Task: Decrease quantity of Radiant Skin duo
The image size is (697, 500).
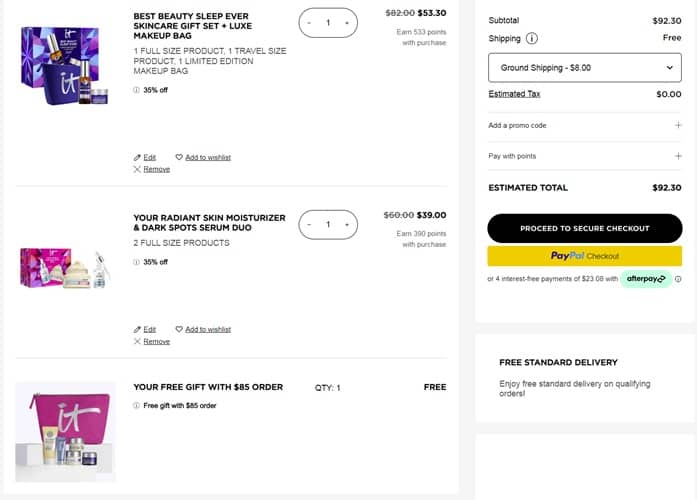Action: 309,225
